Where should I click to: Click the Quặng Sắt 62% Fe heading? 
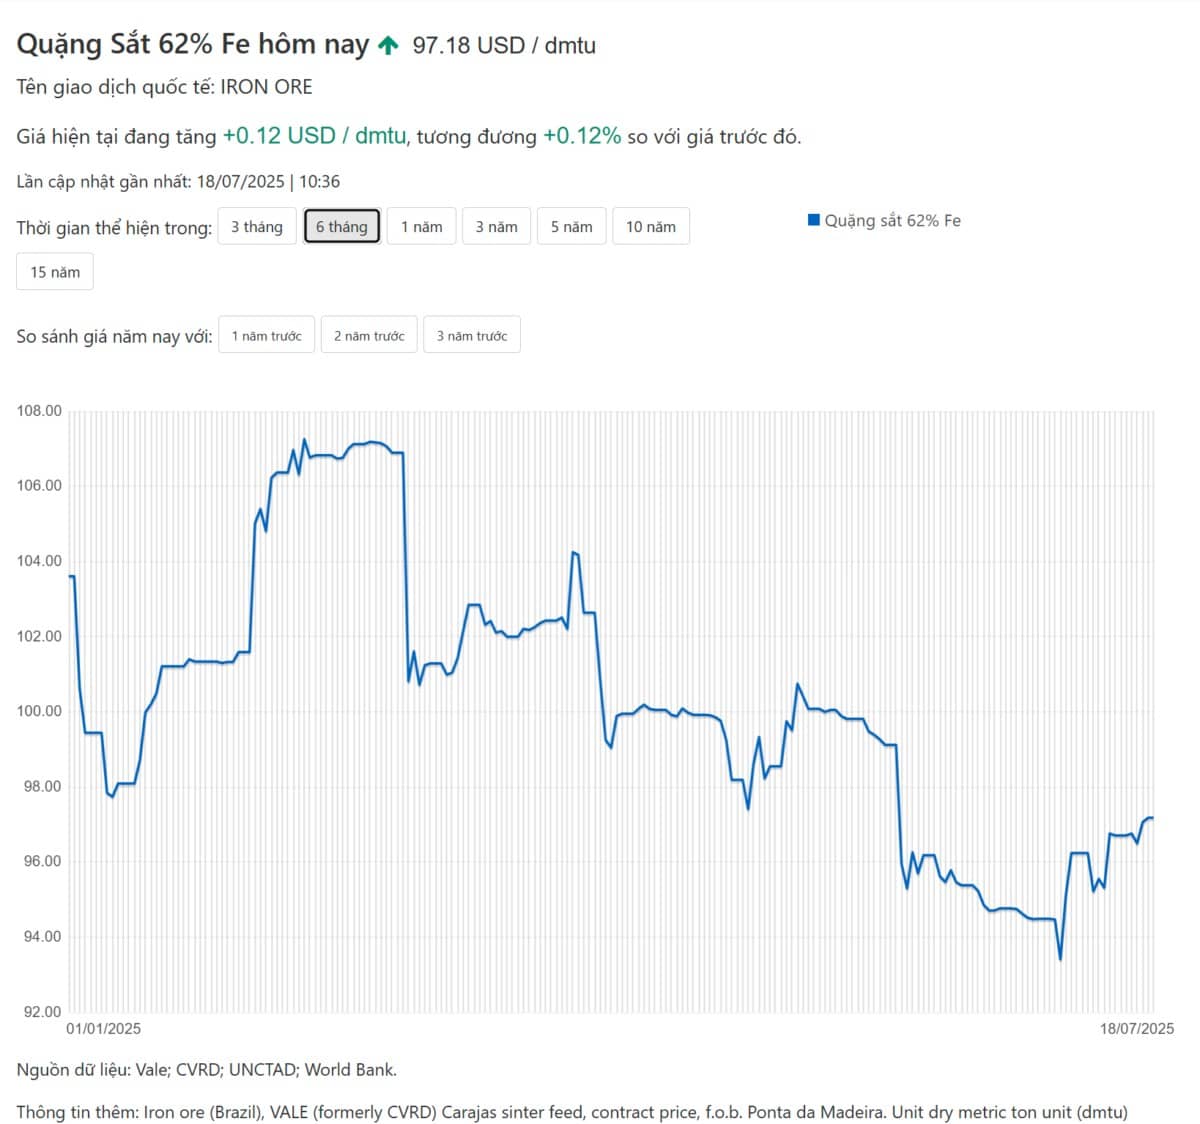(x=192, y=45)
